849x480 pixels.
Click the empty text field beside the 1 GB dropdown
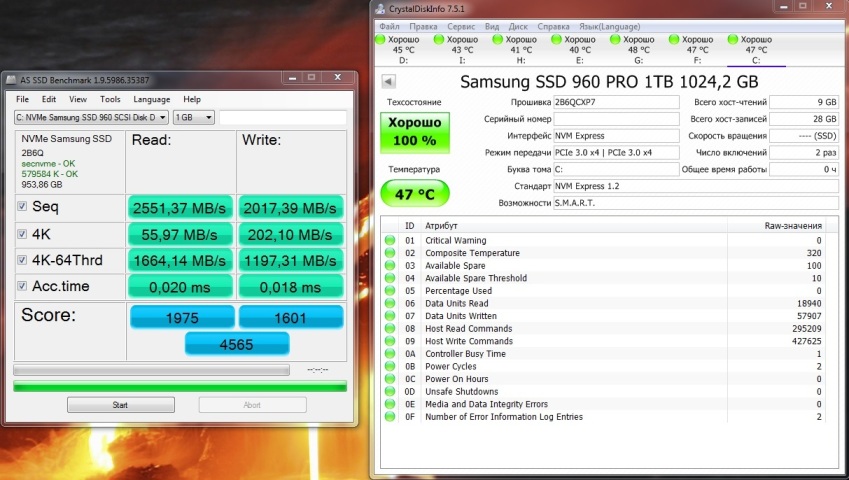tap(283, 117)
